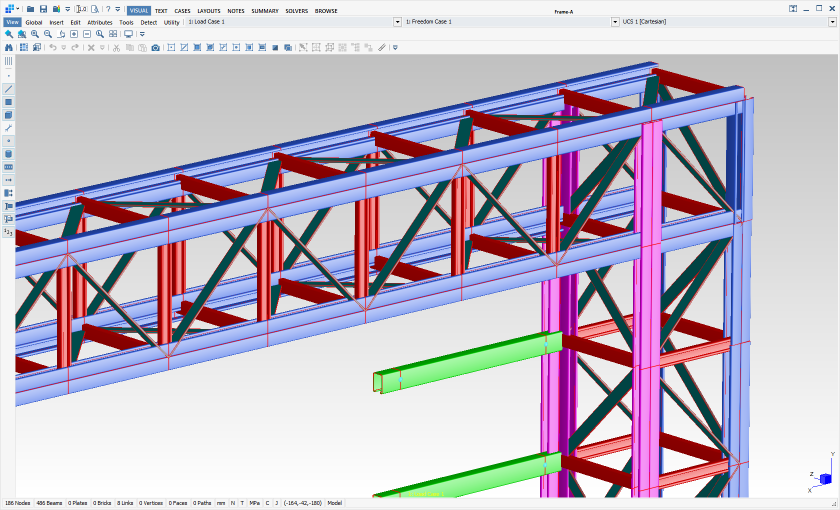
Task: Click the camera snapshot icon
Action: click(x=155, y=47)
